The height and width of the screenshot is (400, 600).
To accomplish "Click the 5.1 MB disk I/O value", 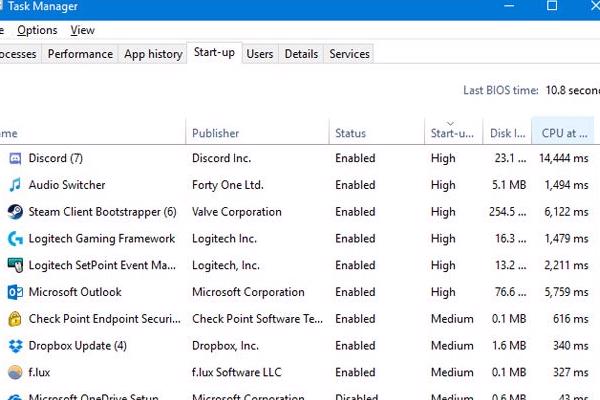I will click(509, 185).
